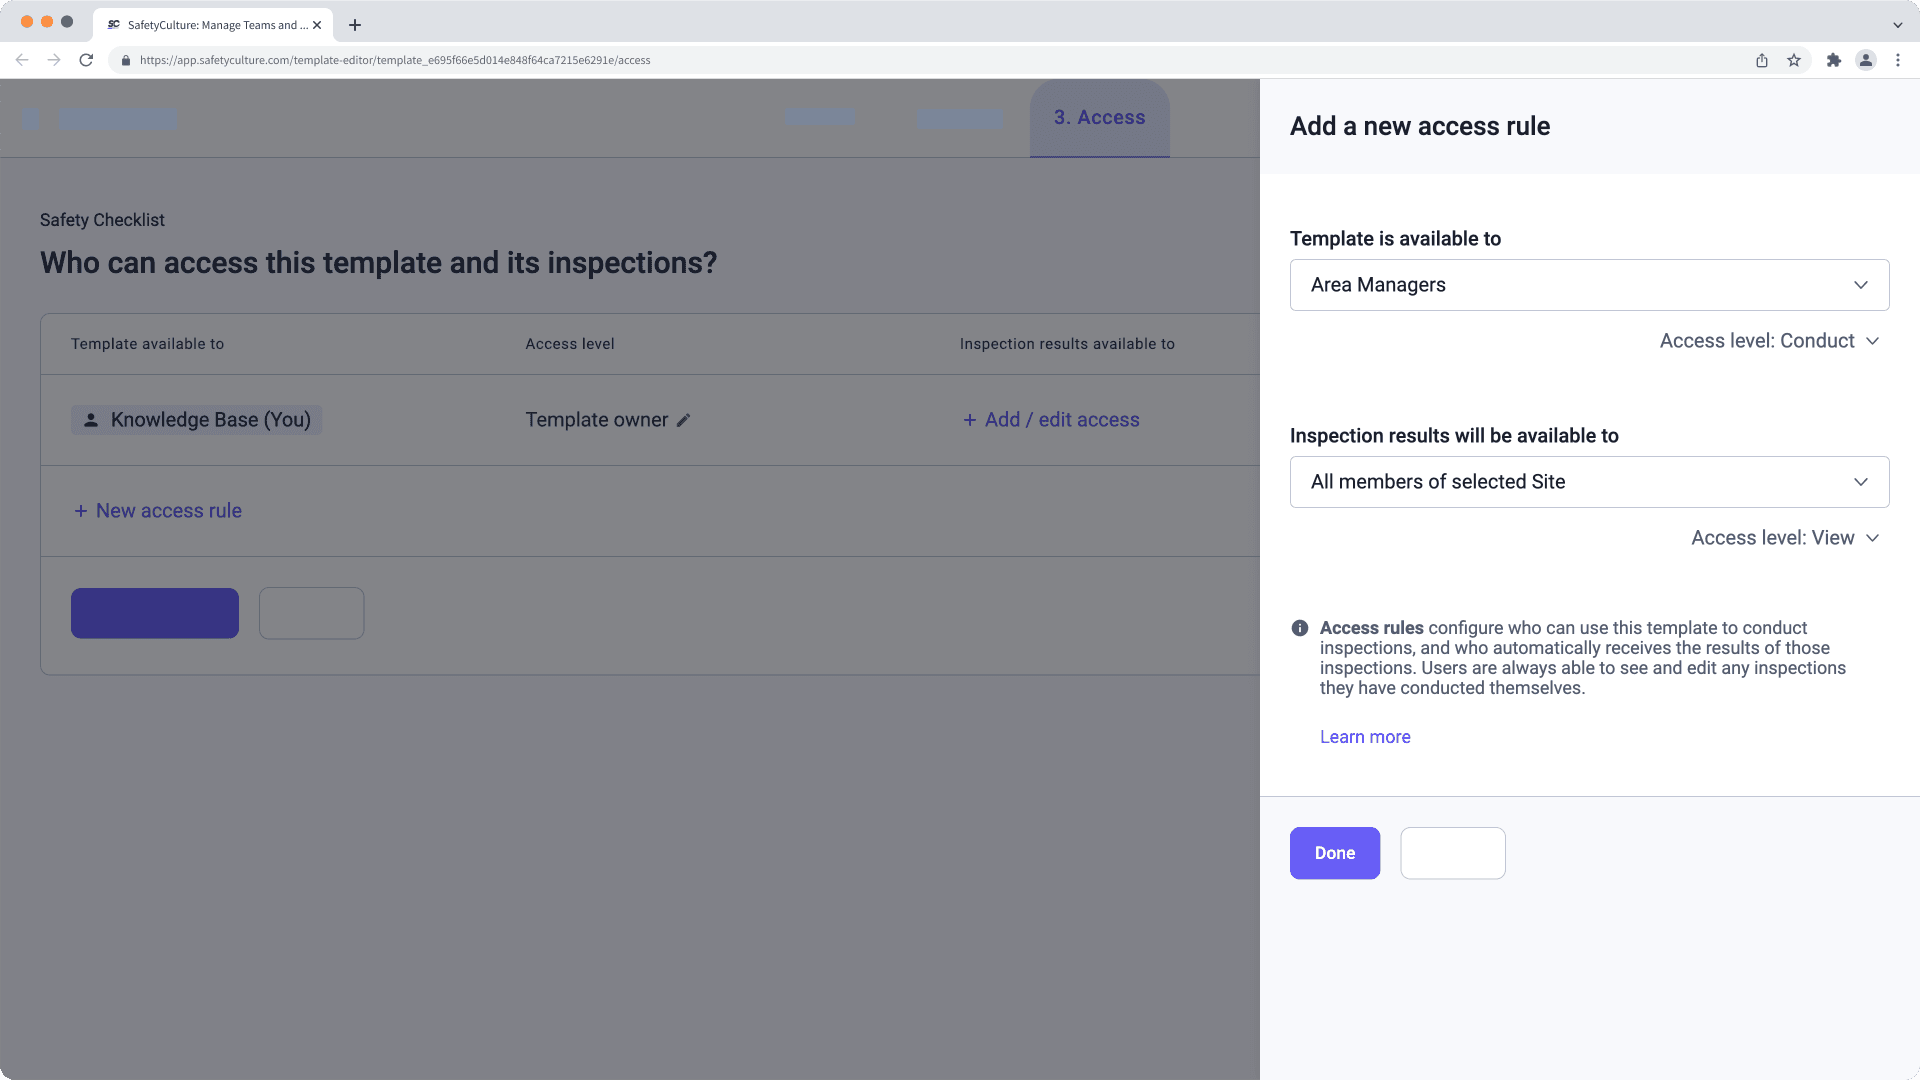Click the share icon in the address bar
Viewport: 1920px width, 1080px height.
(1761, 60)
